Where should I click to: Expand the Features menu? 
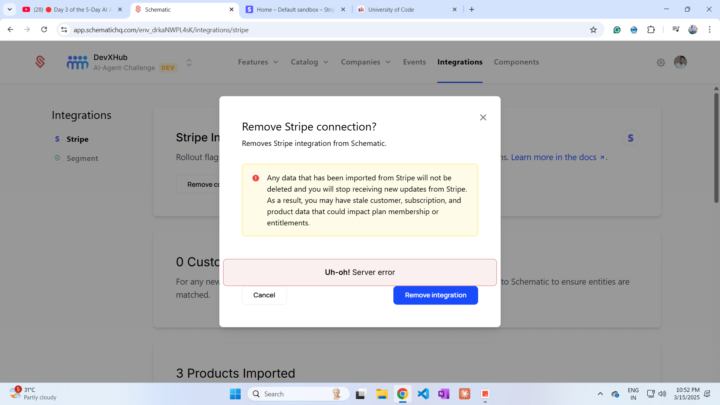point(258,62)
